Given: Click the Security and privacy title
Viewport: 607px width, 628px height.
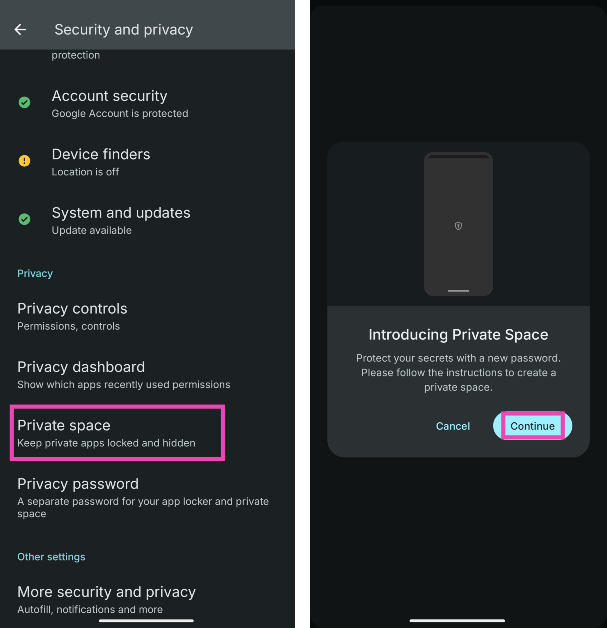Looking at the screenshot, I should pos(124,30).
